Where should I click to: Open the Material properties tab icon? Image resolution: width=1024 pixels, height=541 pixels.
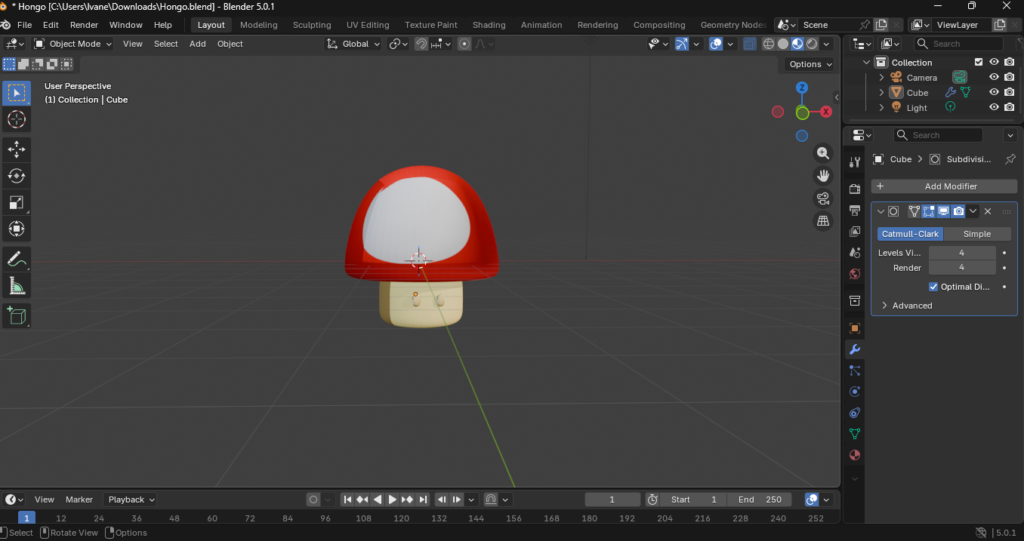pos(854,455)
